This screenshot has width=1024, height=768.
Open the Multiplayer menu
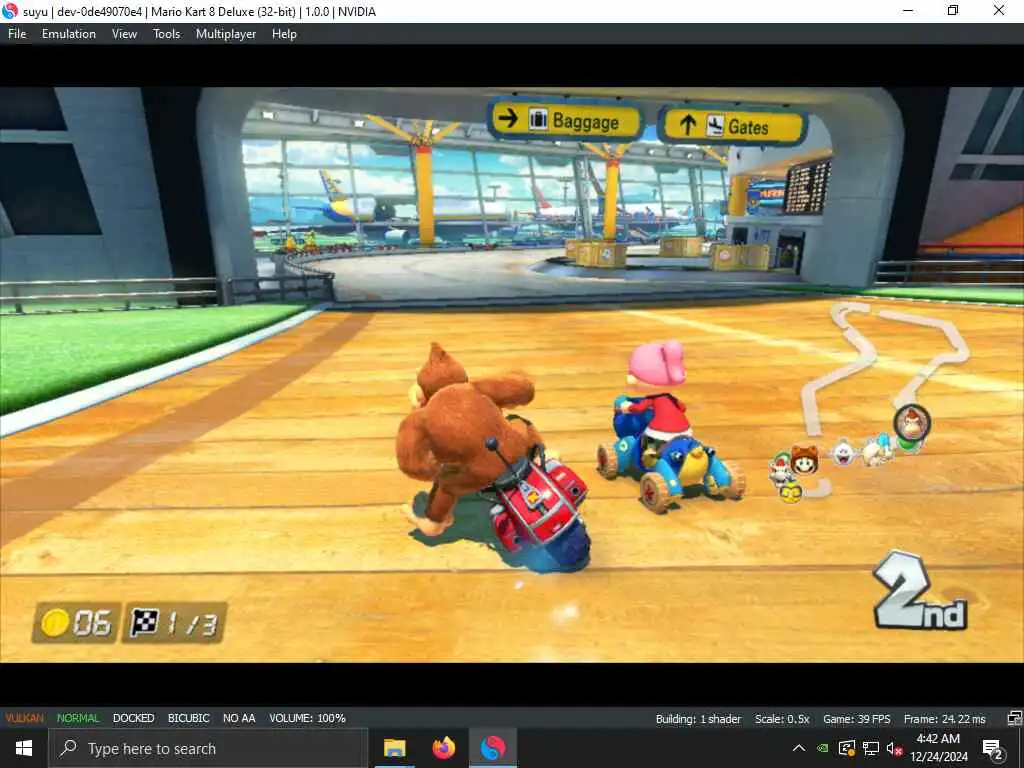coord(226,34)
